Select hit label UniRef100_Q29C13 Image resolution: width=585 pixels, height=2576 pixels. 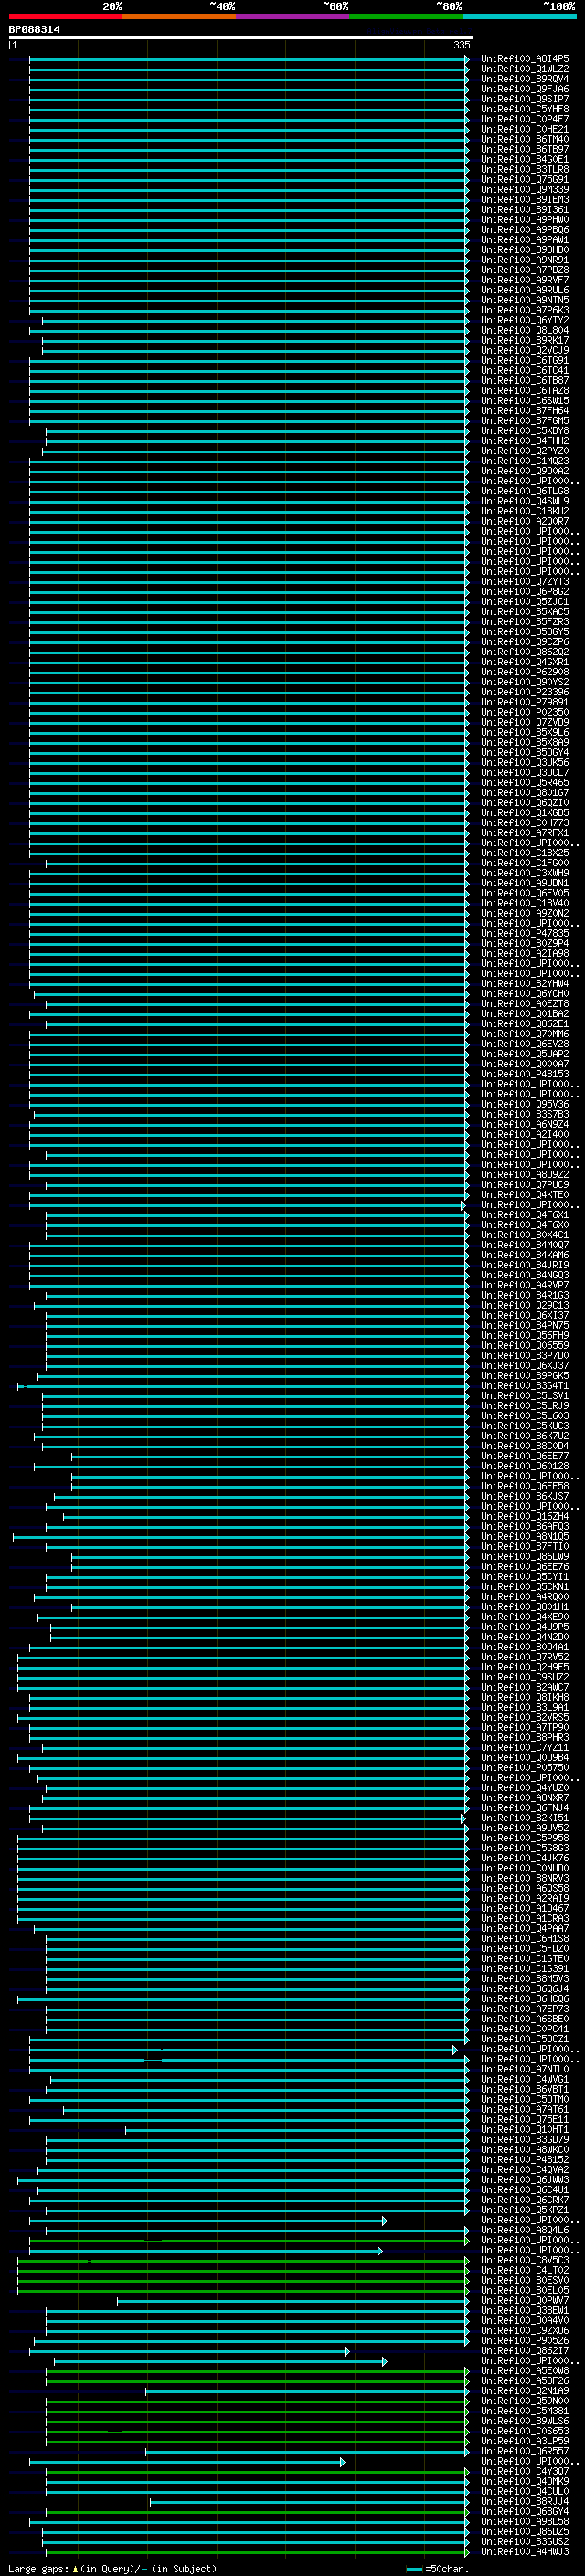[525, 1305]
